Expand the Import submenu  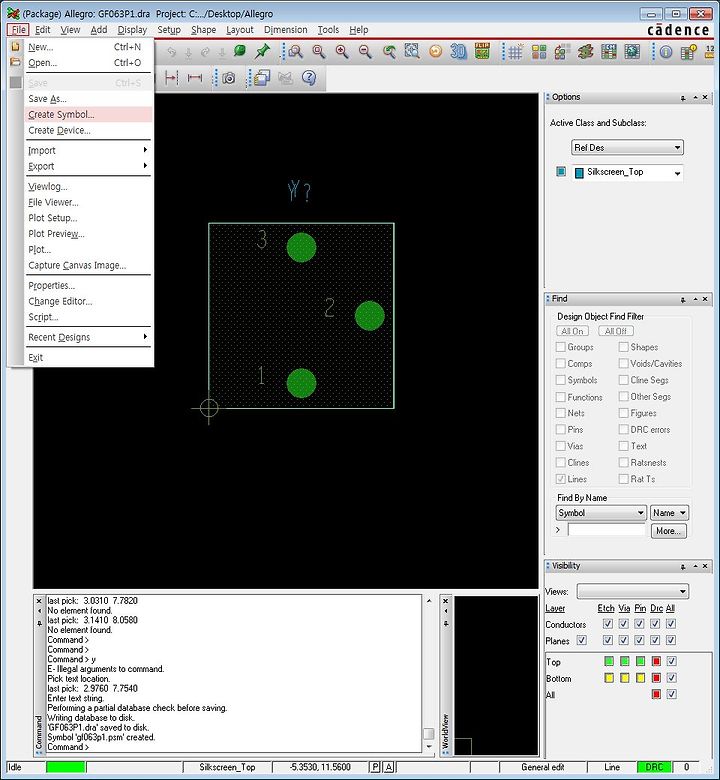(x=88, y=150)
